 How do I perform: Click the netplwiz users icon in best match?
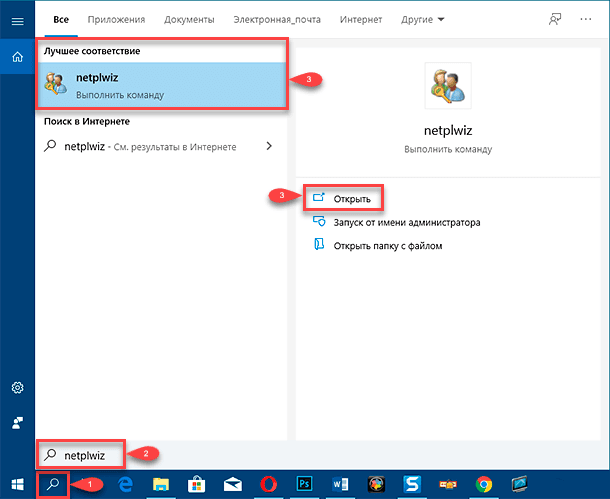(x=55, y=84)
